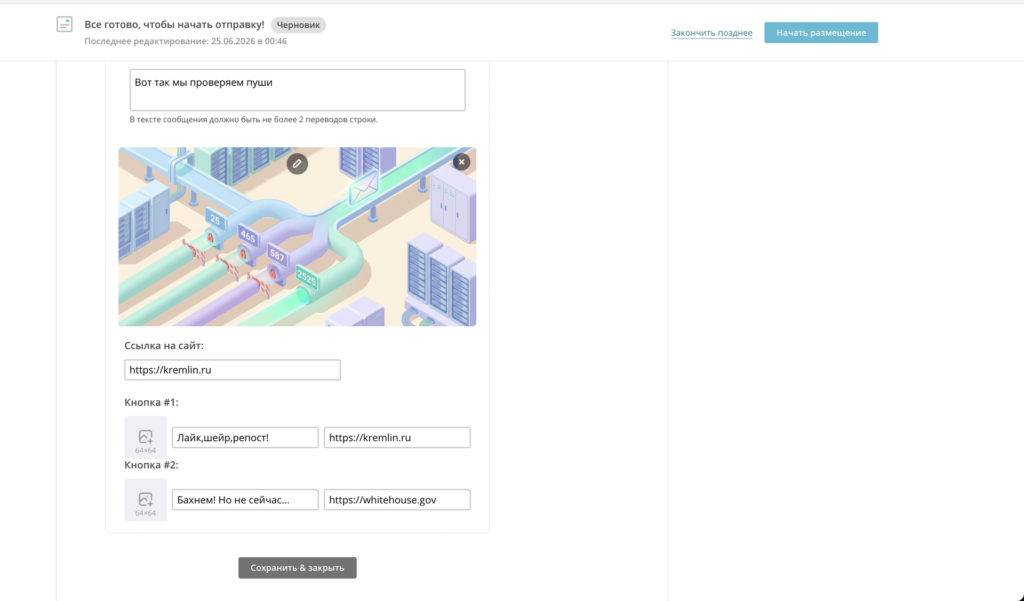Click the pencil edit icon on image
This screenshot has height=601, width=1024.
tap(297, 164)
